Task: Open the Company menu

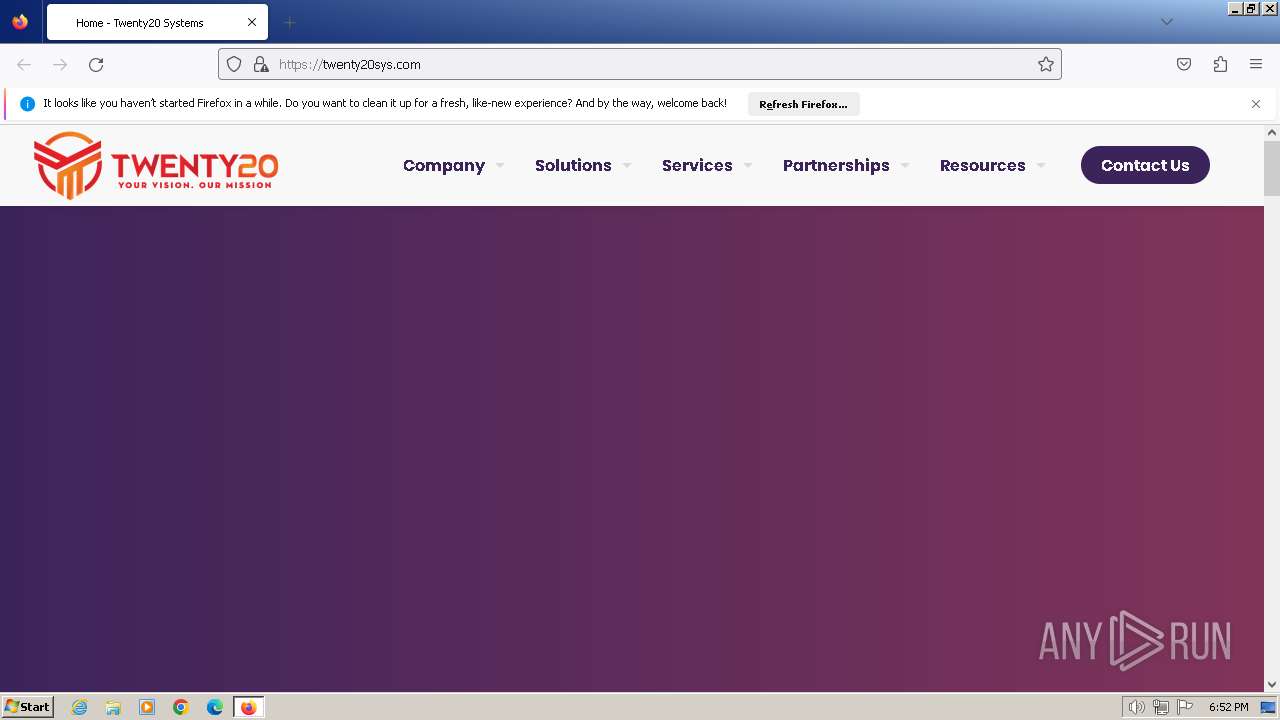Action: (444, 165)
